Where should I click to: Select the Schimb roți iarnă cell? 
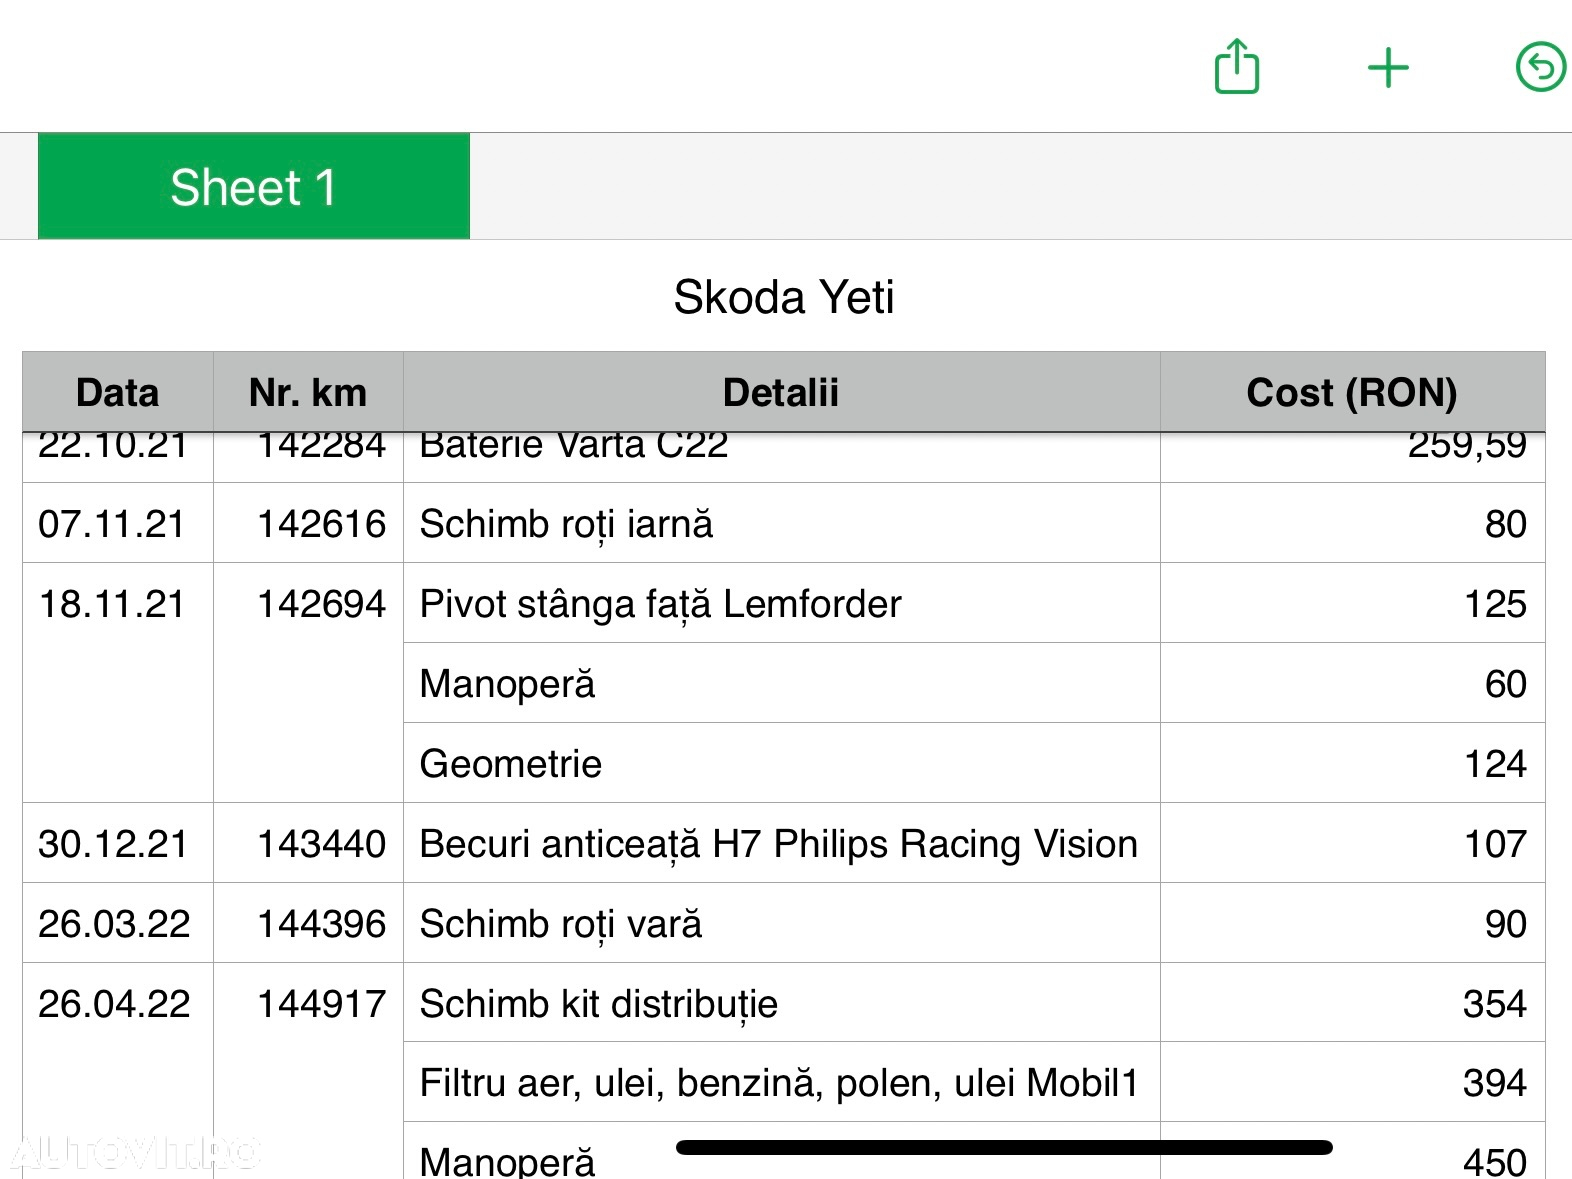(781, 523)
